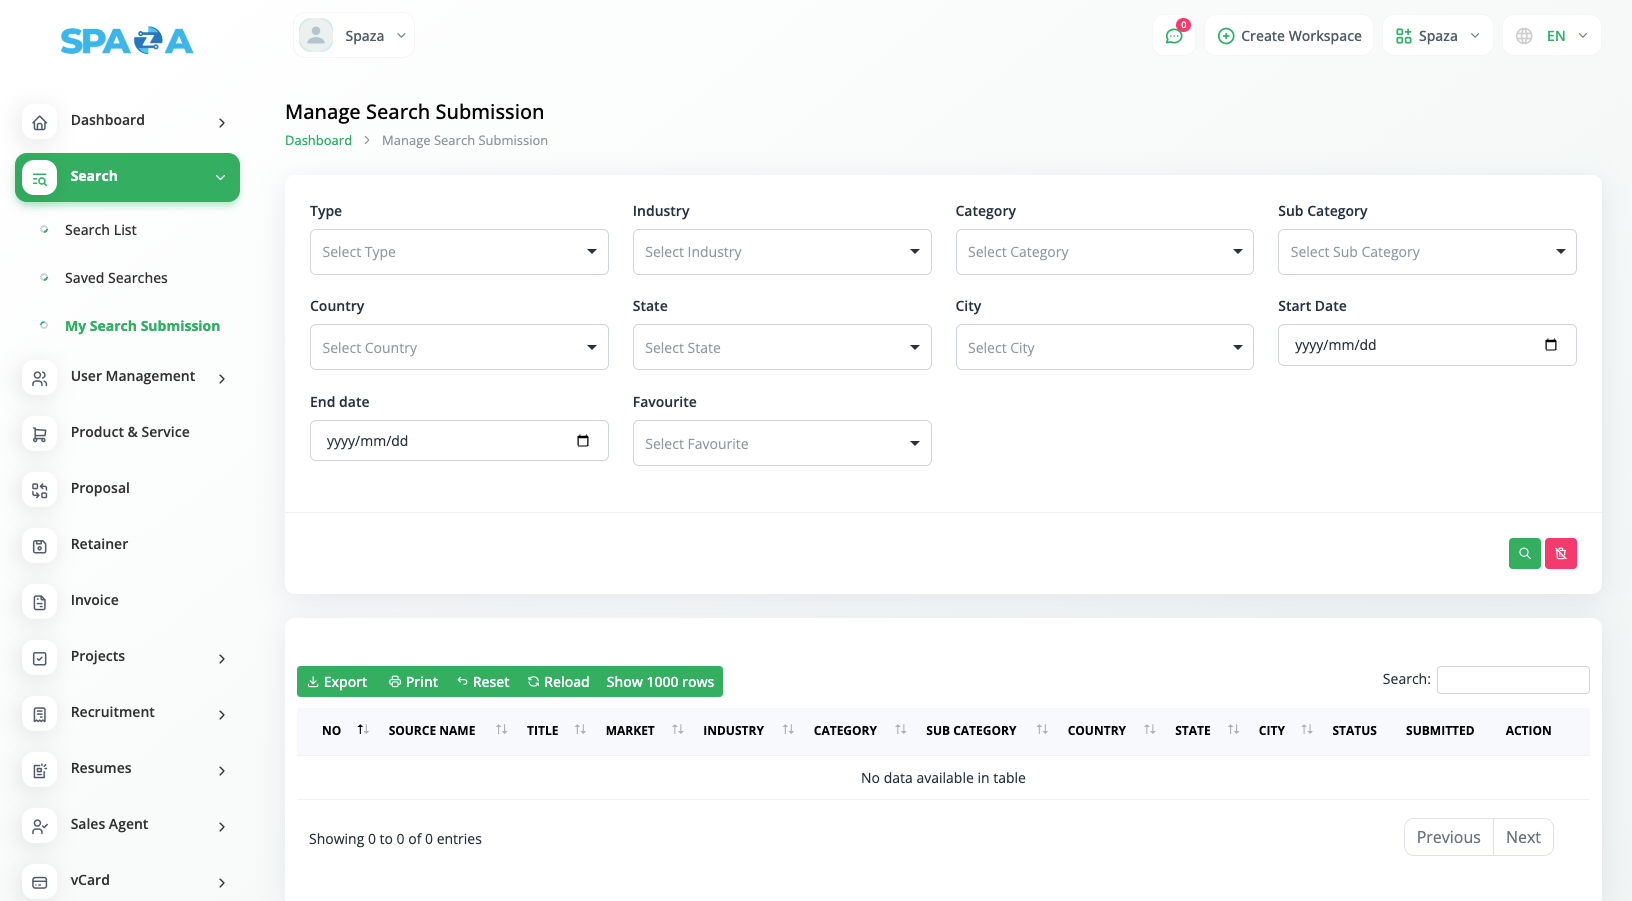Open the Select Industry dropdown

pos(781,252)
